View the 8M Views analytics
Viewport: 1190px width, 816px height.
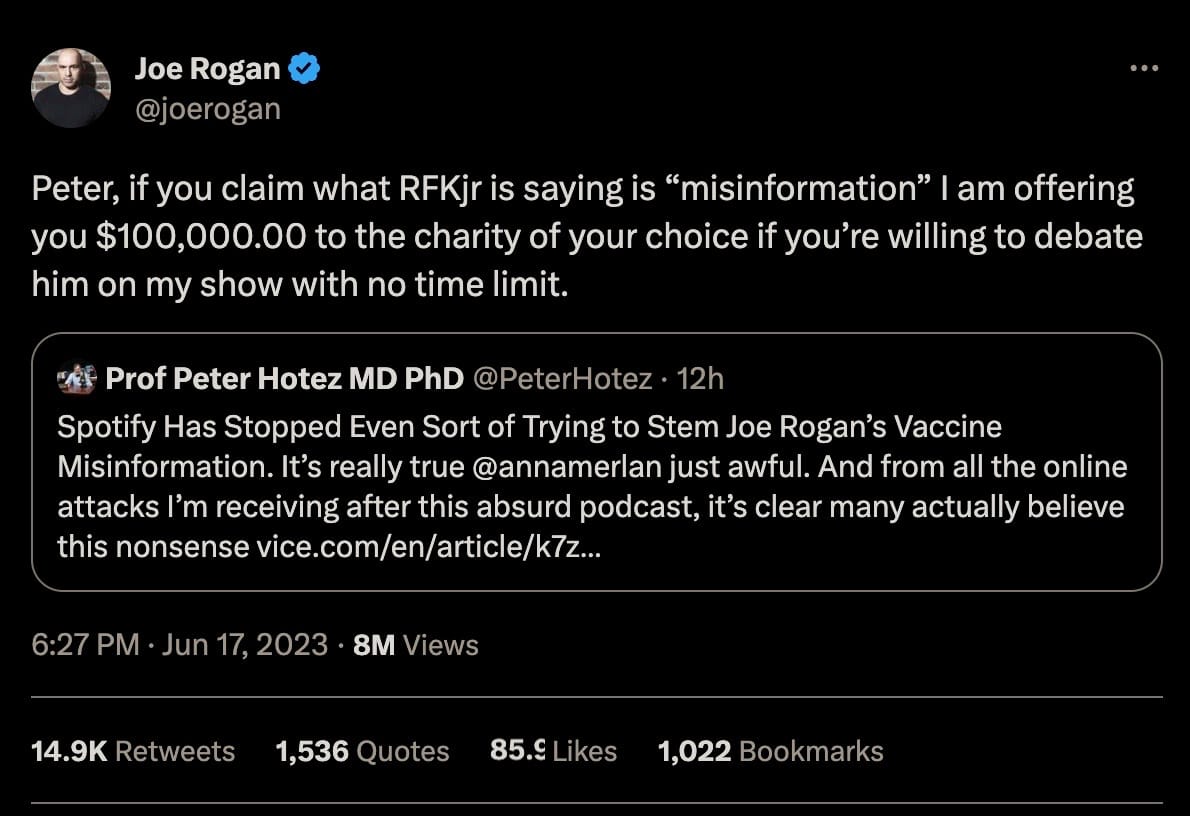point(416,645)
